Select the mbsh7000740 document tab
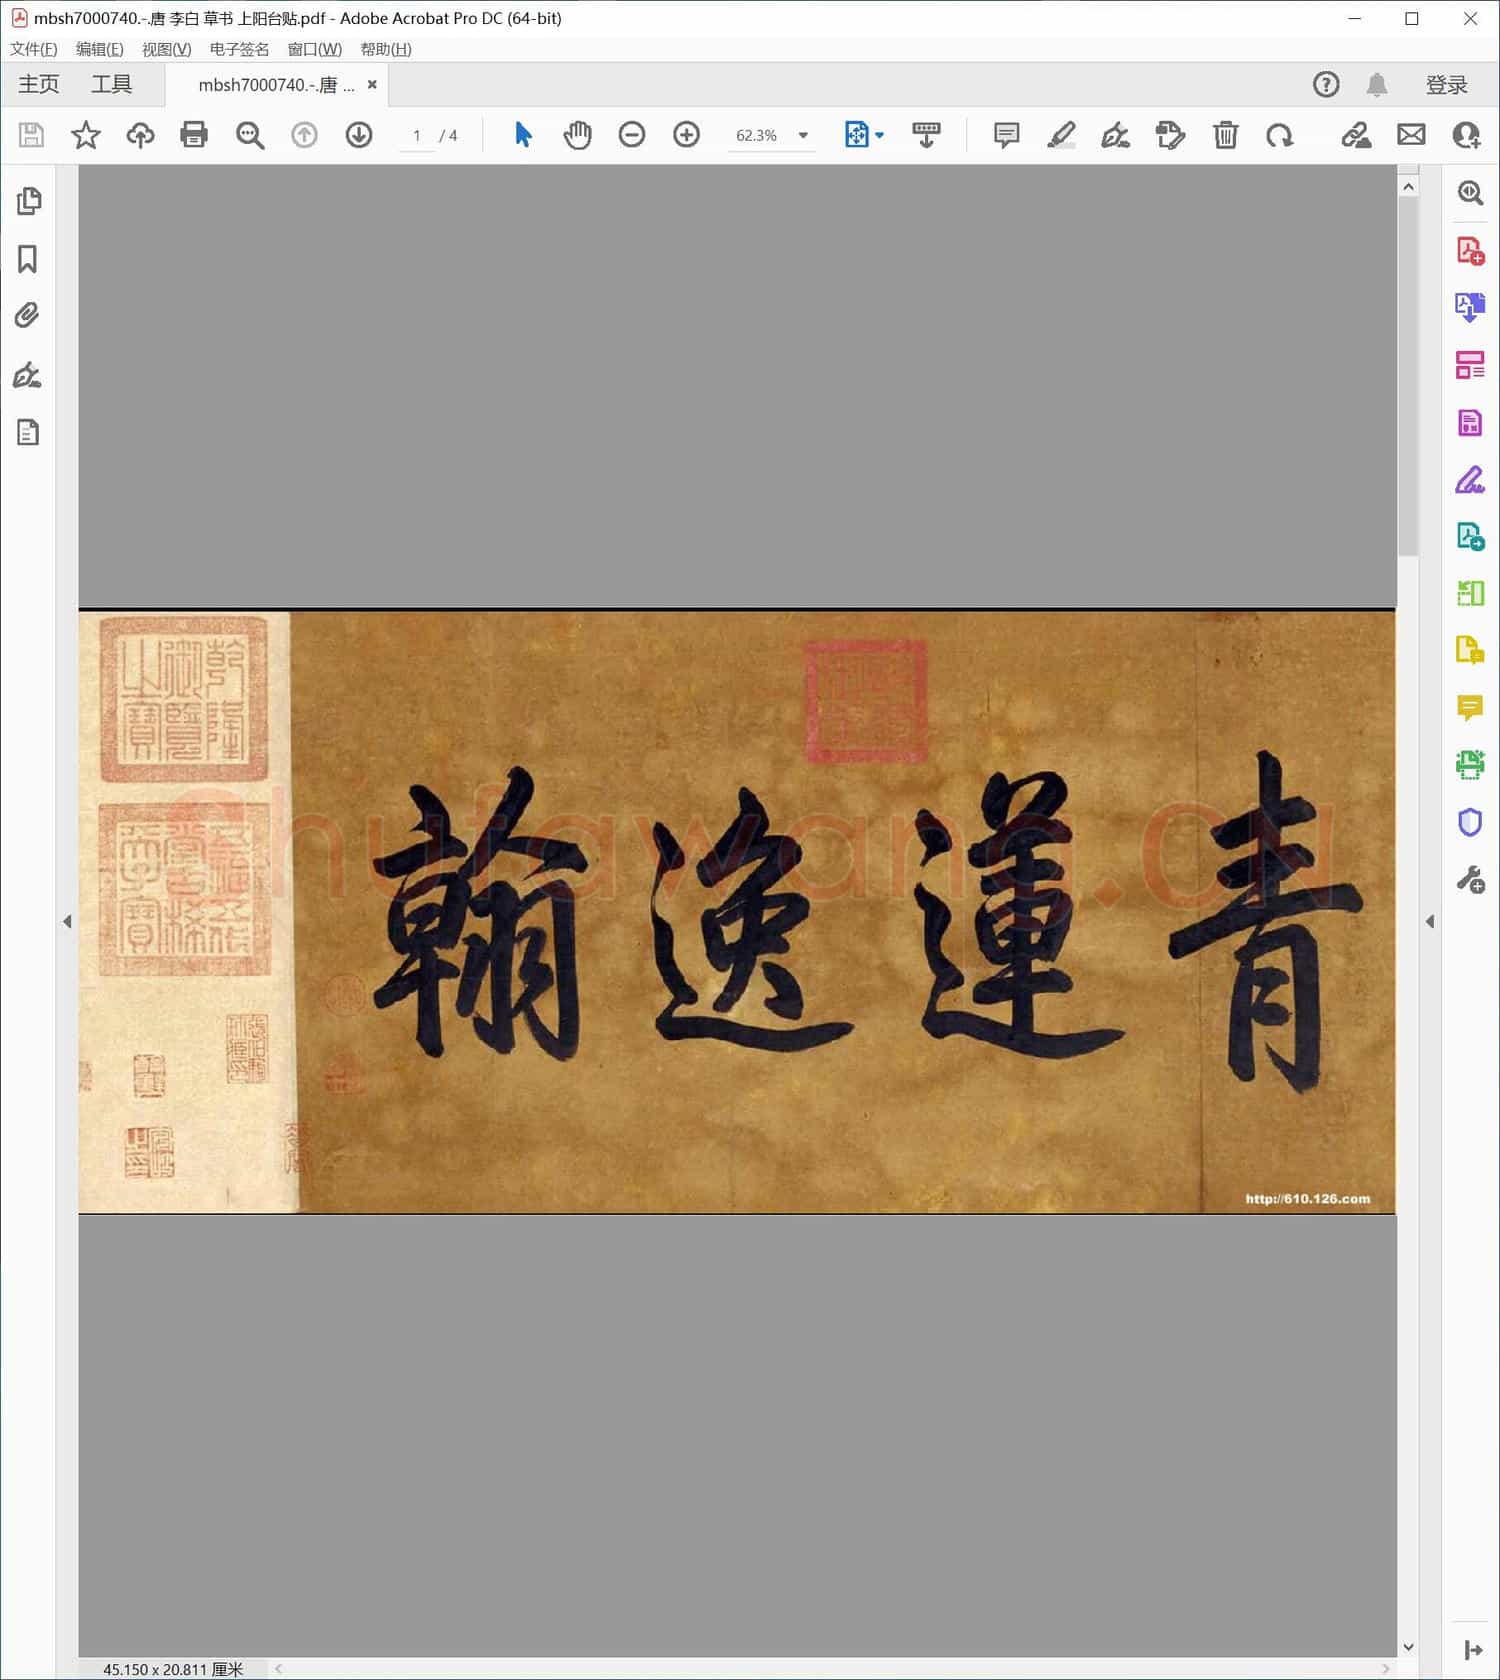The height and width of the screenshot is (1680, 1500). 276,85
